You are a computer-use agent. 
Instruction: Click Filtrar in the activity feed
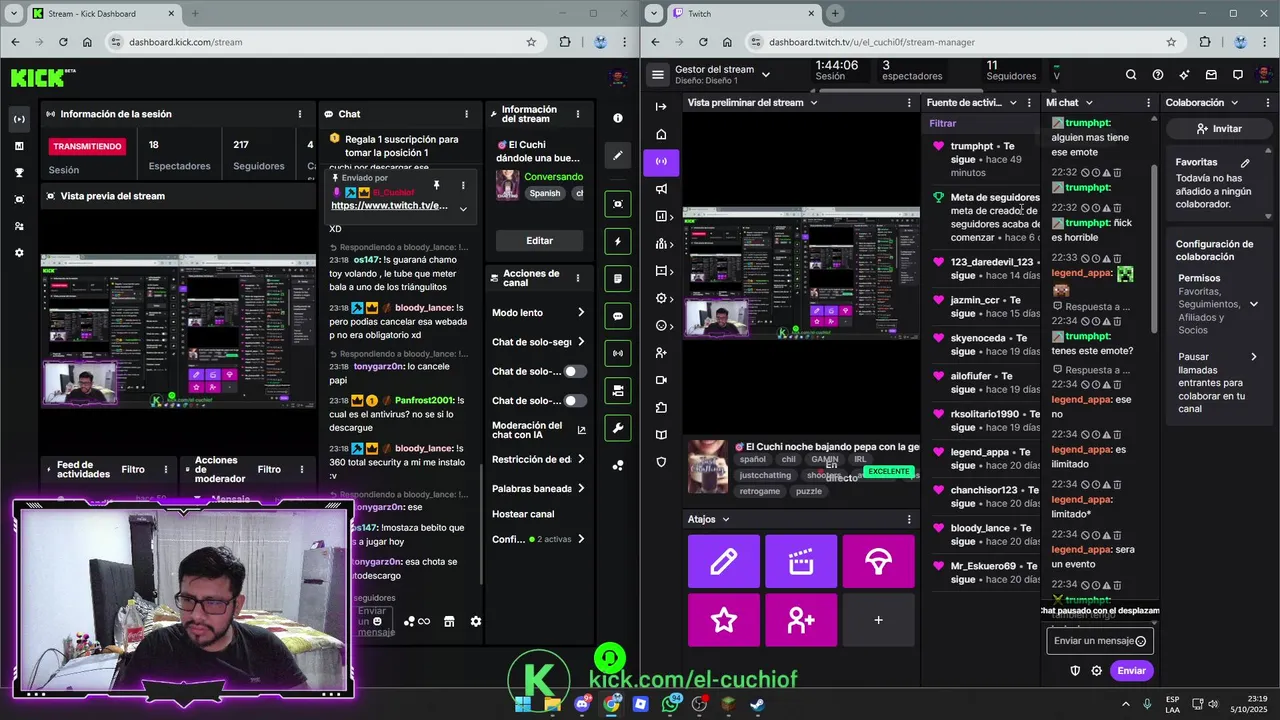pos(943,124)
